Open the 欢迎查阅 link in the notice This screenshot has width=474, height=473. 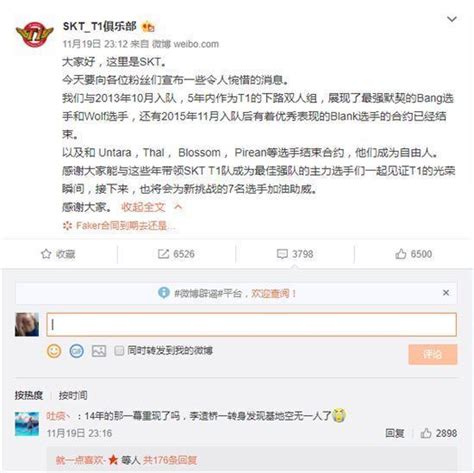[270, 293]
